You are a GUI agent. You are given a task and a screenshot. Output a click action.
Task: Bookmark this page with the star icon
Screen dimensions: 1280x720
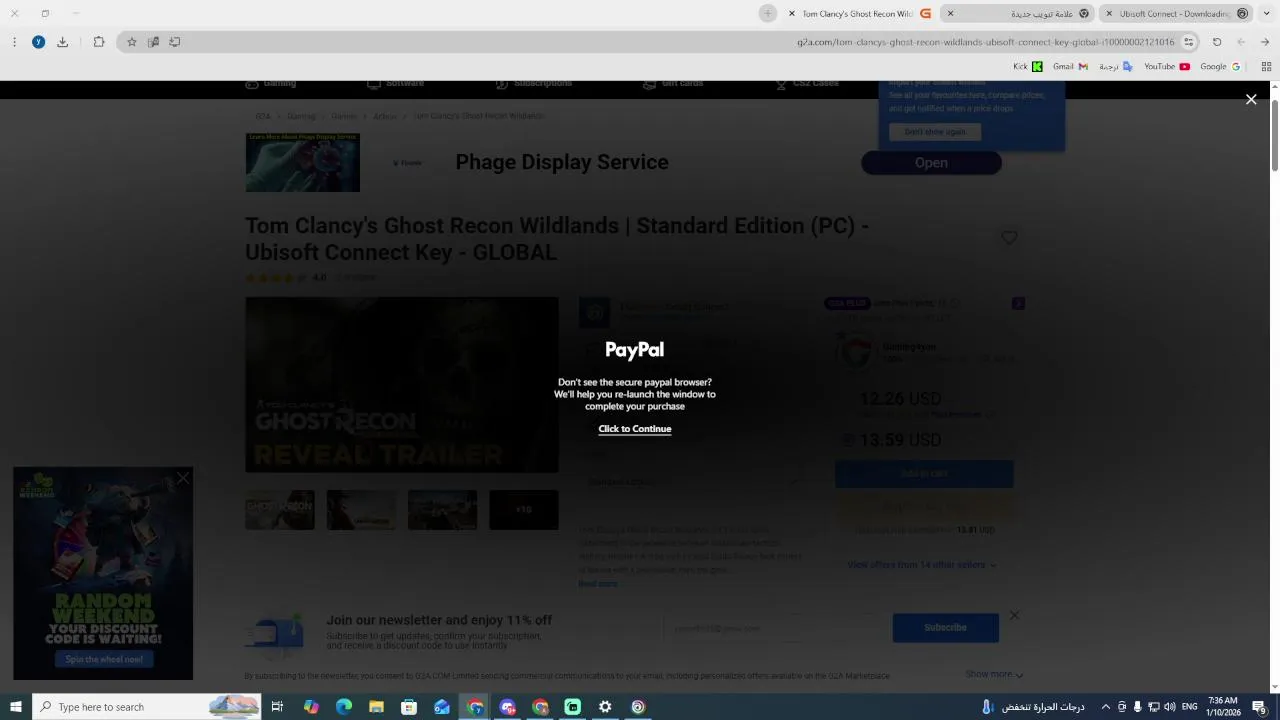point(131,42)
